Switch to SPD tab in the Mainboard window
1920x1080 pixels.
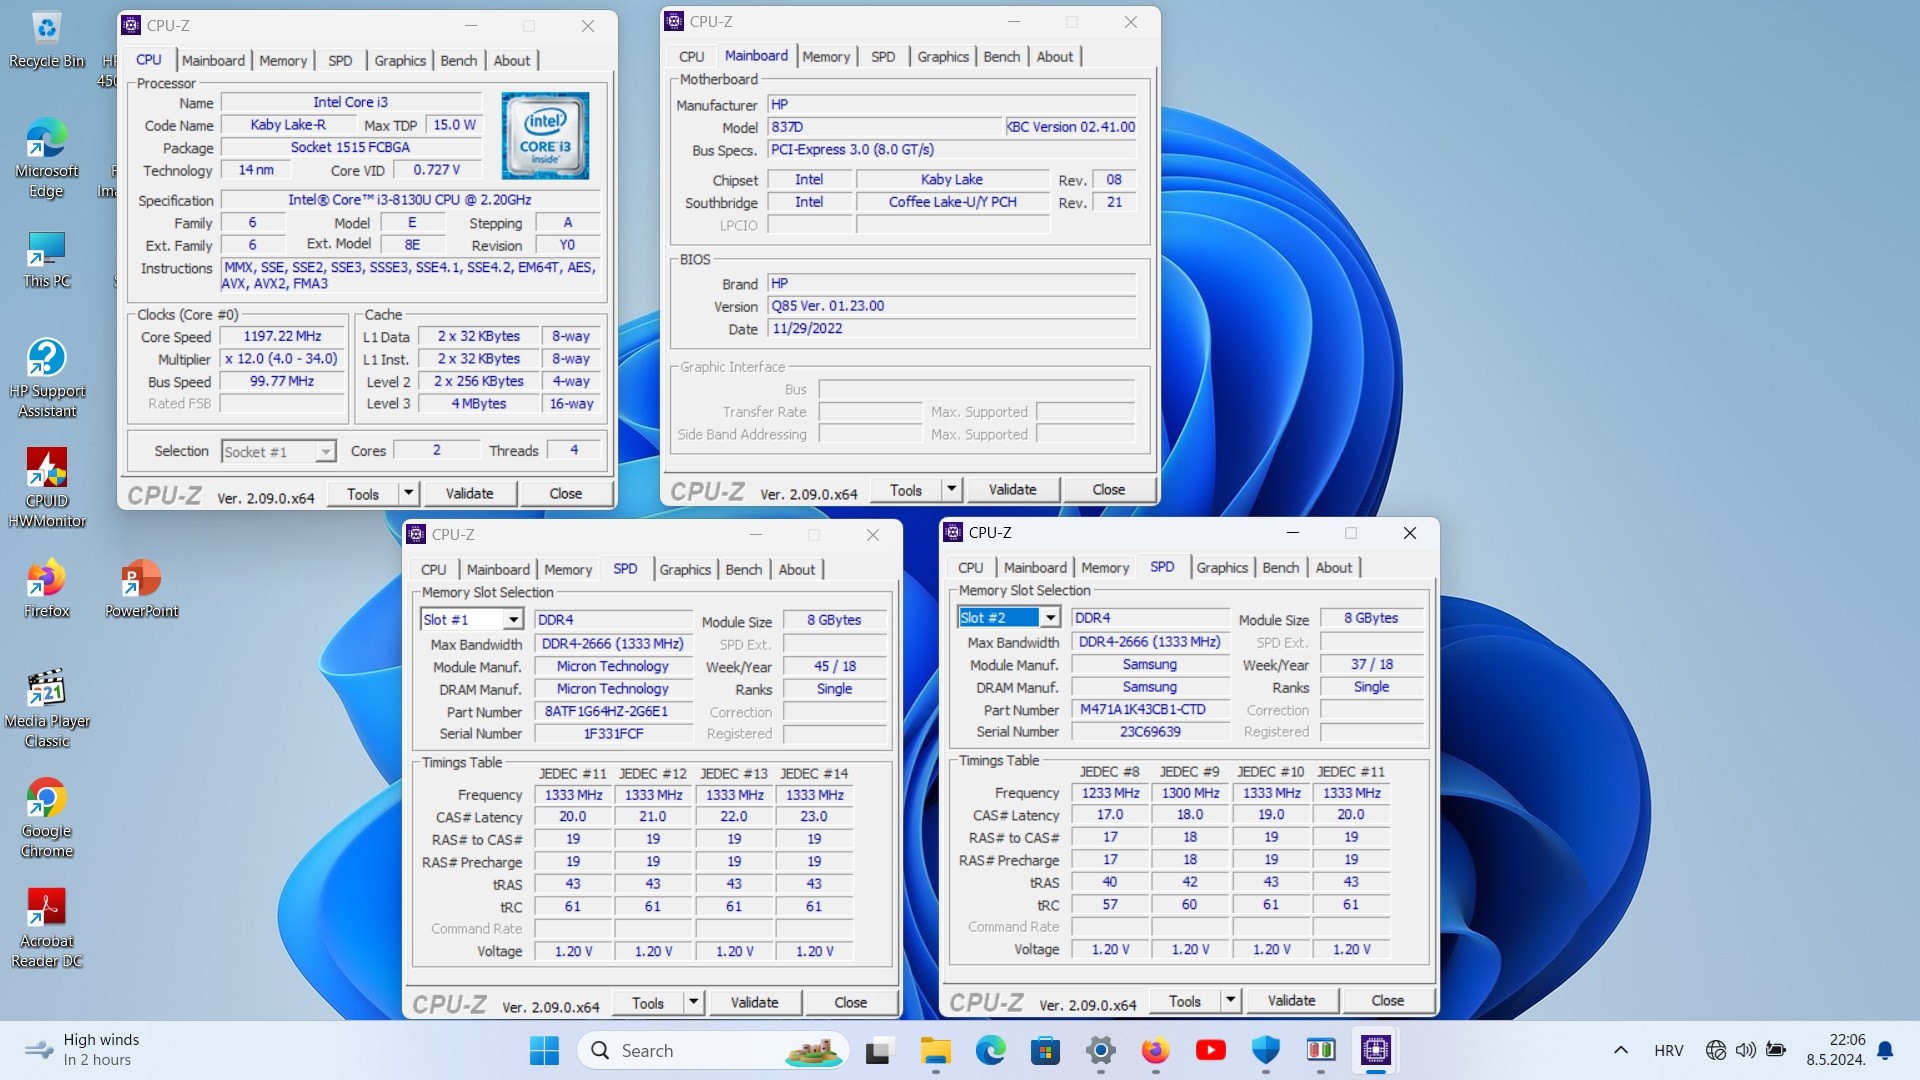883,57
